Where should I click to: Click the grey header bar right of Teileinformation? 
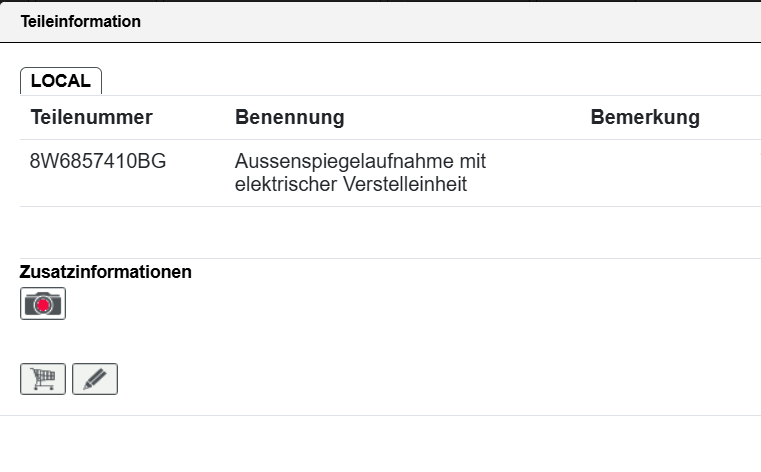(x=450, y=21)
